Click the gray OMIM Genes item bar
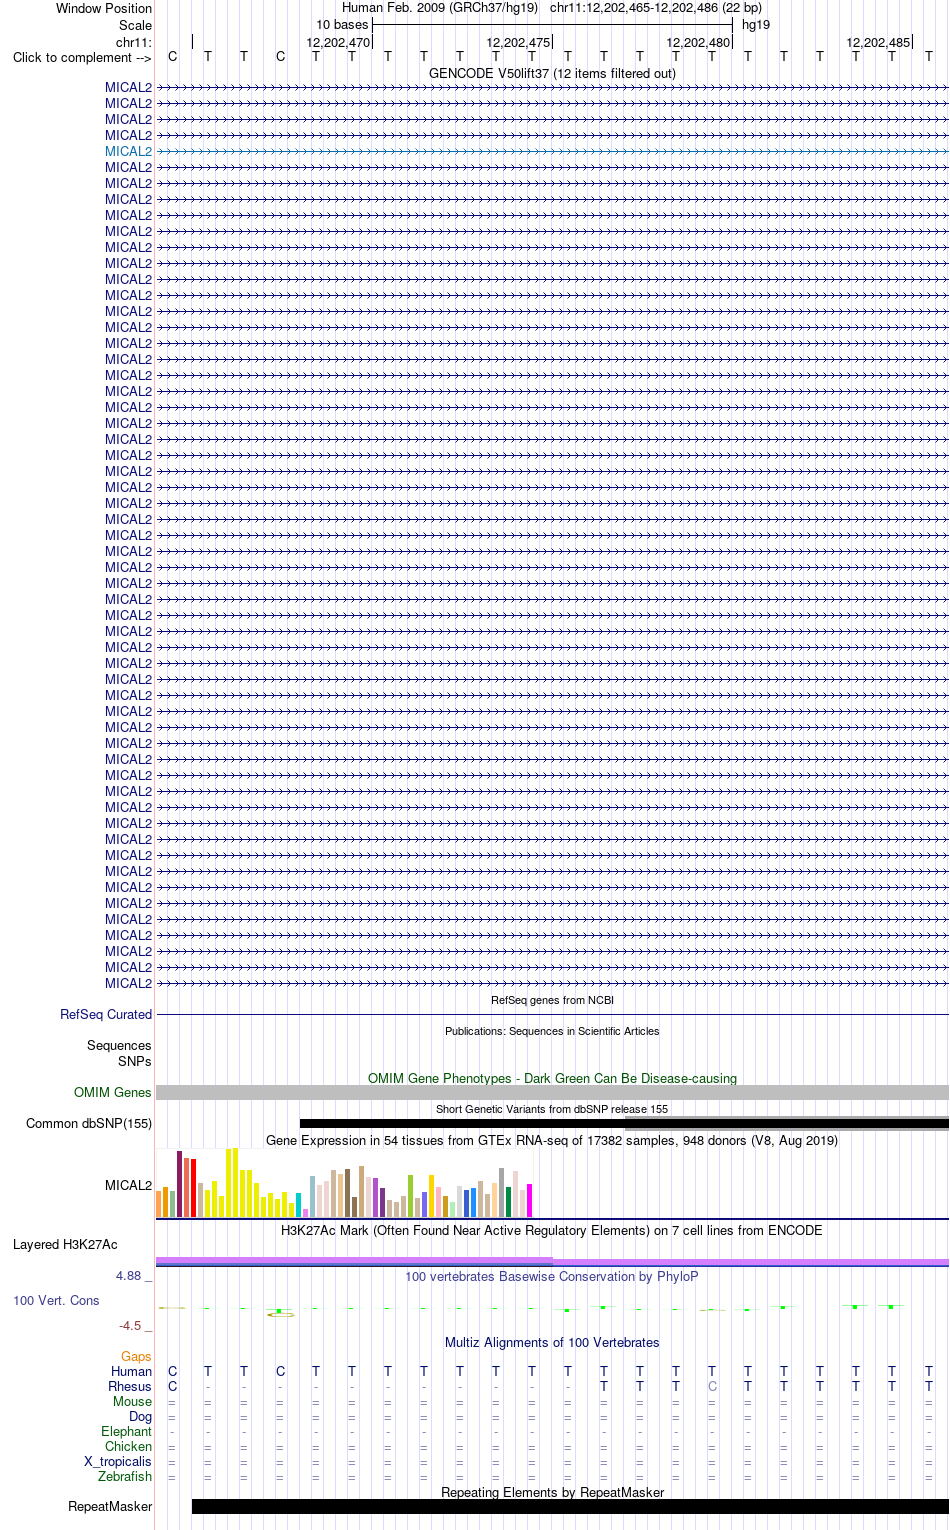Viewport: 950px width, 1530px height. [x=552, y=1093]
